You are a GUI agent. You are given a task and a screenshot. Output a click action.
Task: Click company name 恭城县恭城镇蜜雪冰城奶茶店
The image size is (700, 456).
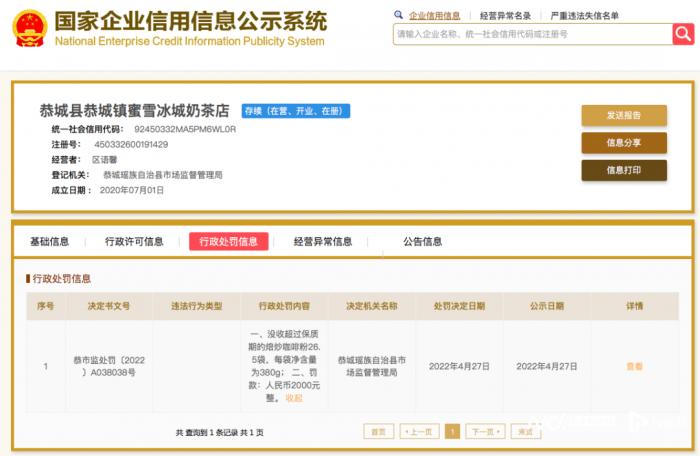click(134, 111)
